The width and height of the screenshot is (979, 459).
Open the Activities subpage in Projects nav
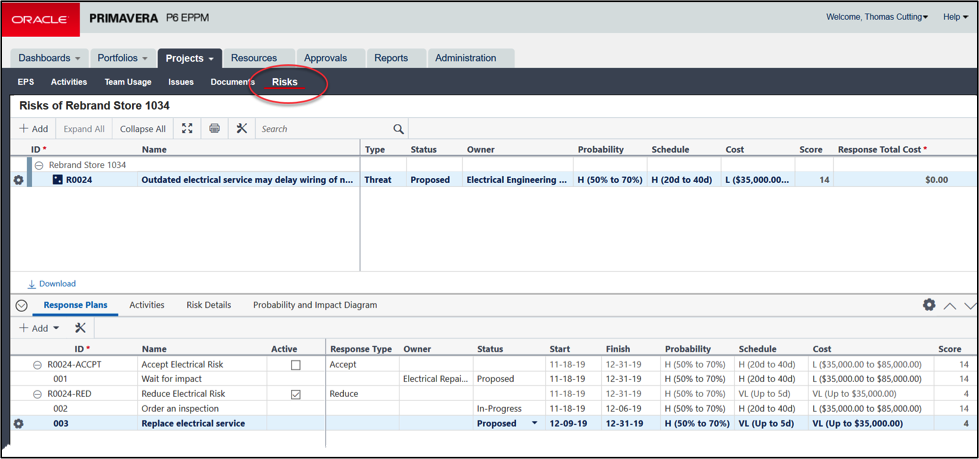click(69, 82)
